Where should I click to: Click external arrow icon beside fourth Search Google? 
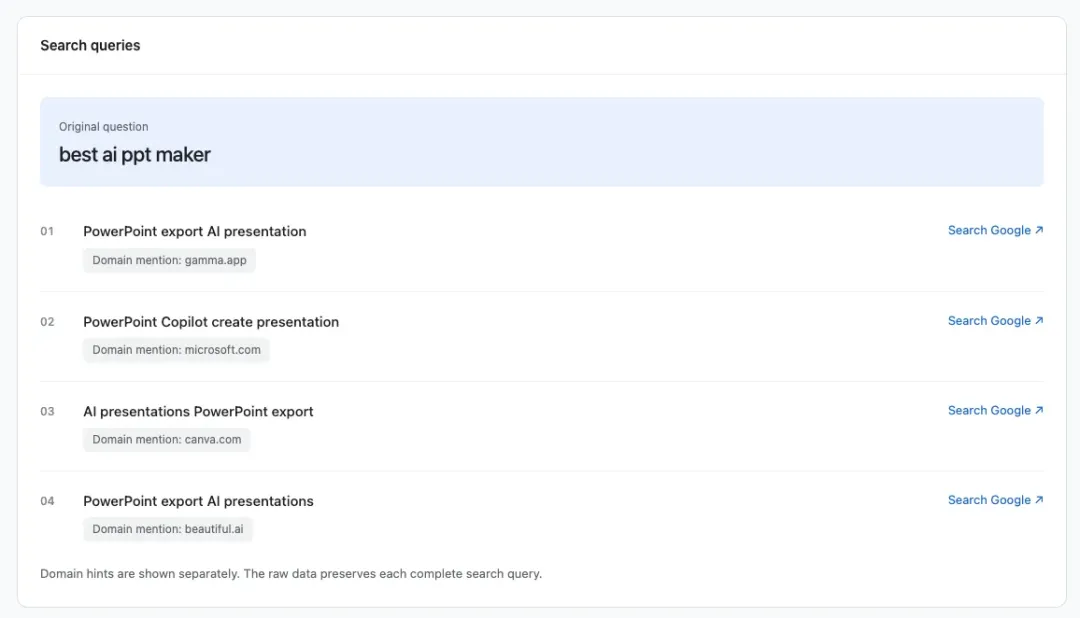click(x=1039, y=499)
